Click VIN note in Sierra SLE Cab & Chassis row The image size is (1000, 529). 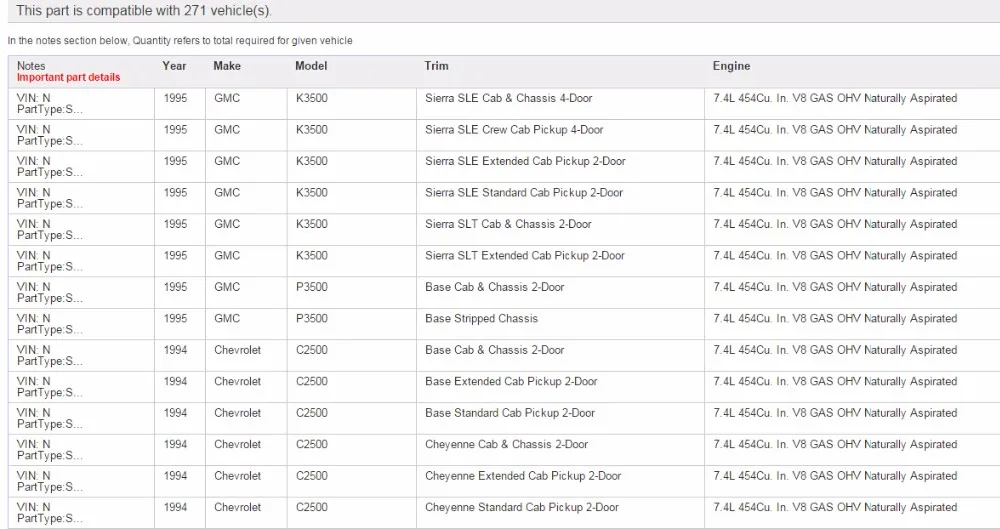(50, 103)
